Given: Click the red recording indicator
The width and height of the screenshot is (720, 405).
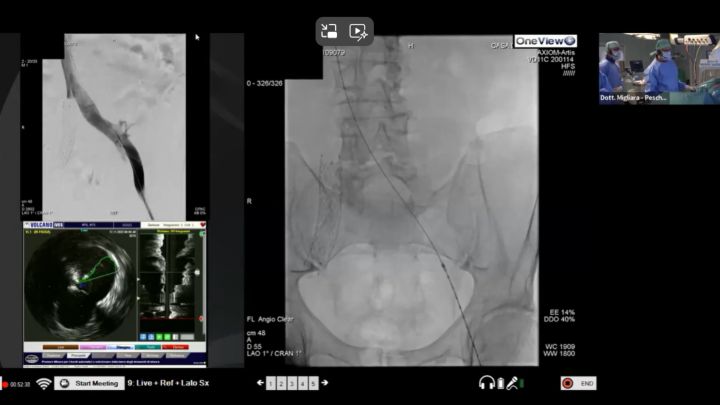Looking at the screenshot, I should pos(5,384).
